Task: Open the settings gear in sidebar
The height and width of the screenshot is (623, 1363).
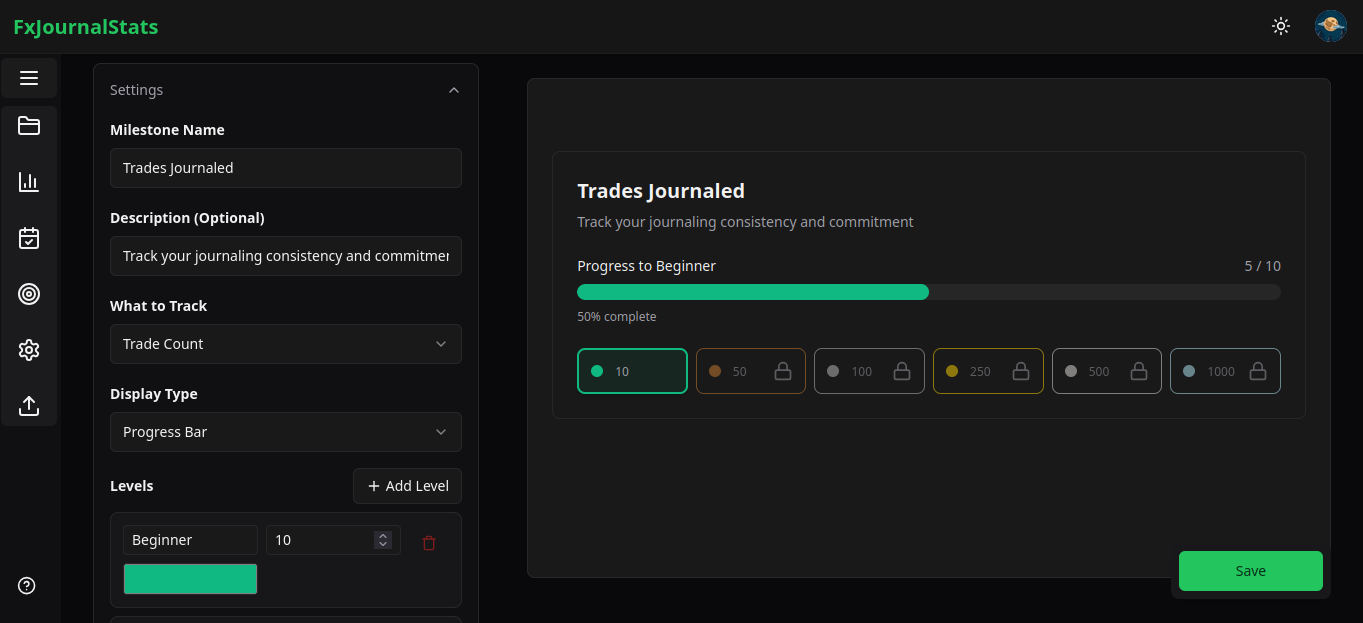Action: 29,350
